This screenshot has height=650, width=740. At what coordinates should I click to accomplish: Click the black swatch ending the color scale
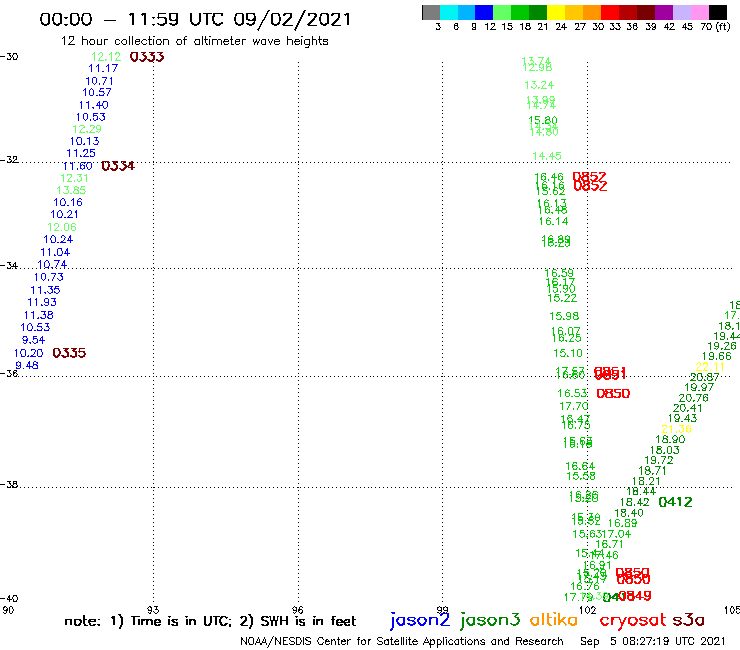pos(717,12)
